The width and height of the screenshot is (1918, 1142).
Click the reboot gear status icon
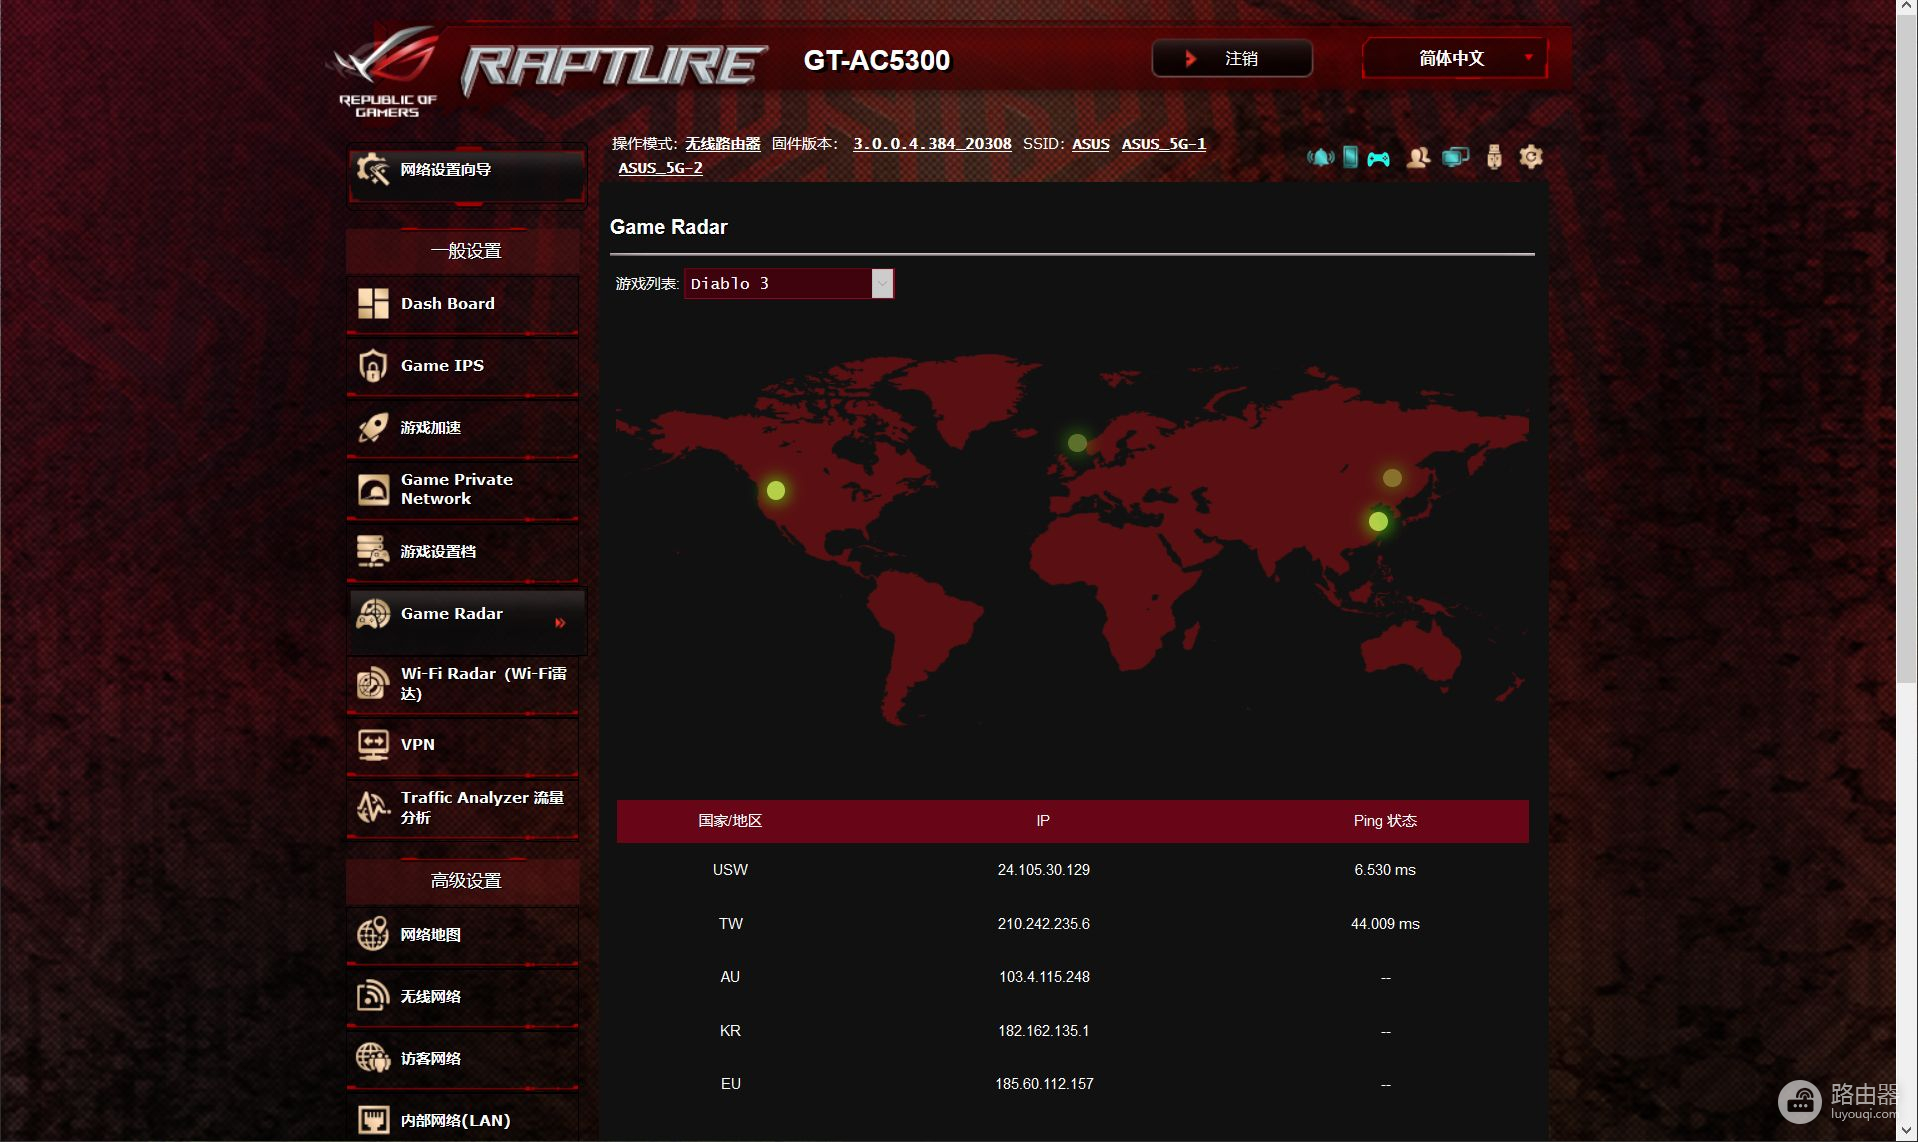tap(1530, 157)
